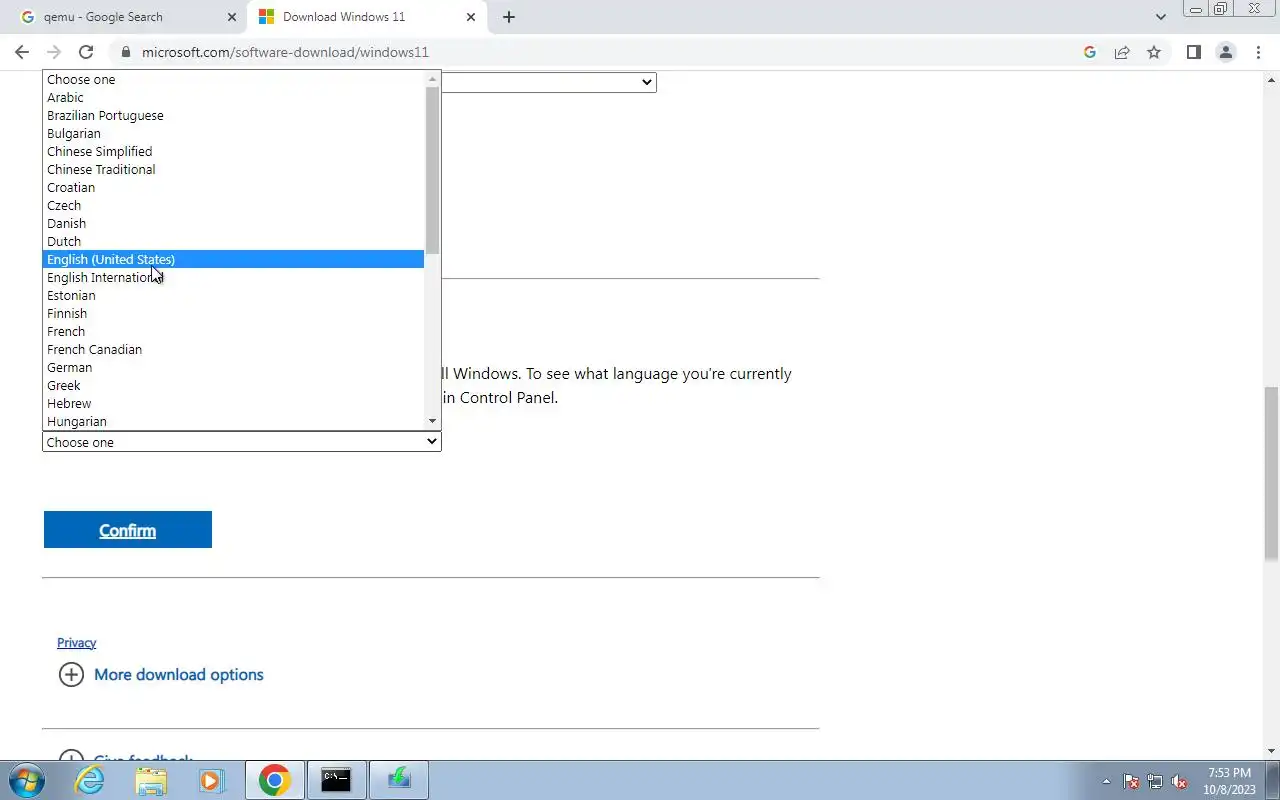Choose Dutch in the list
The height and width of the screenshot is (800, 1280).
(x=234, y=241)
